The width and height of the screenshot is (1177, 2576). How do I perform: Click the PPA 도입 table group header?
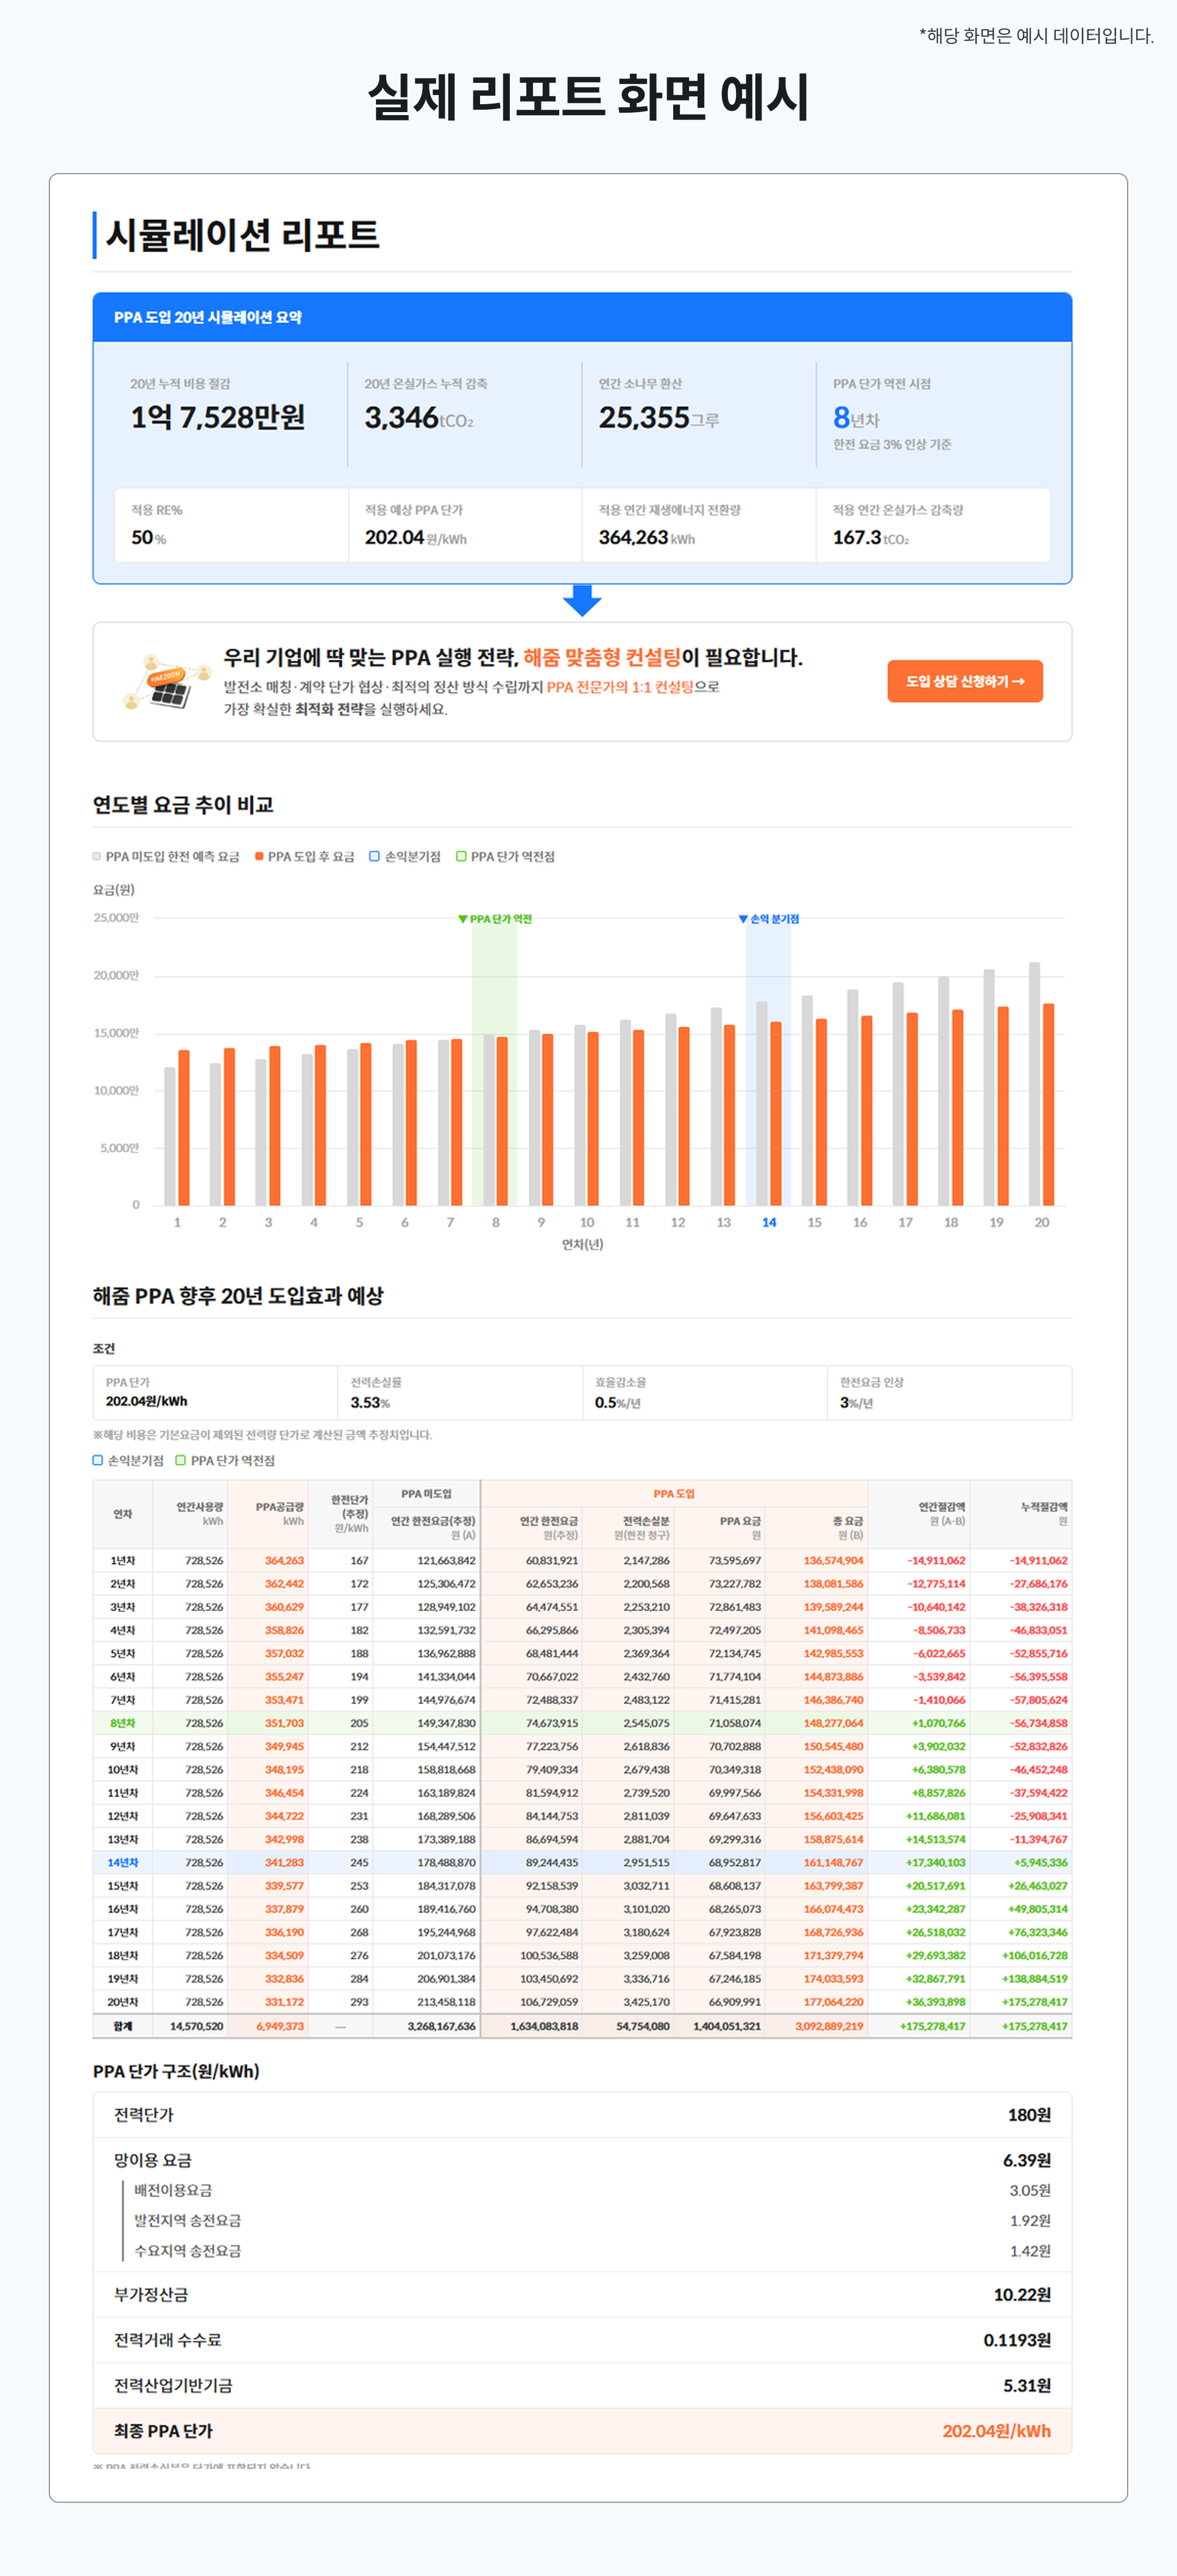point(674,1493)
